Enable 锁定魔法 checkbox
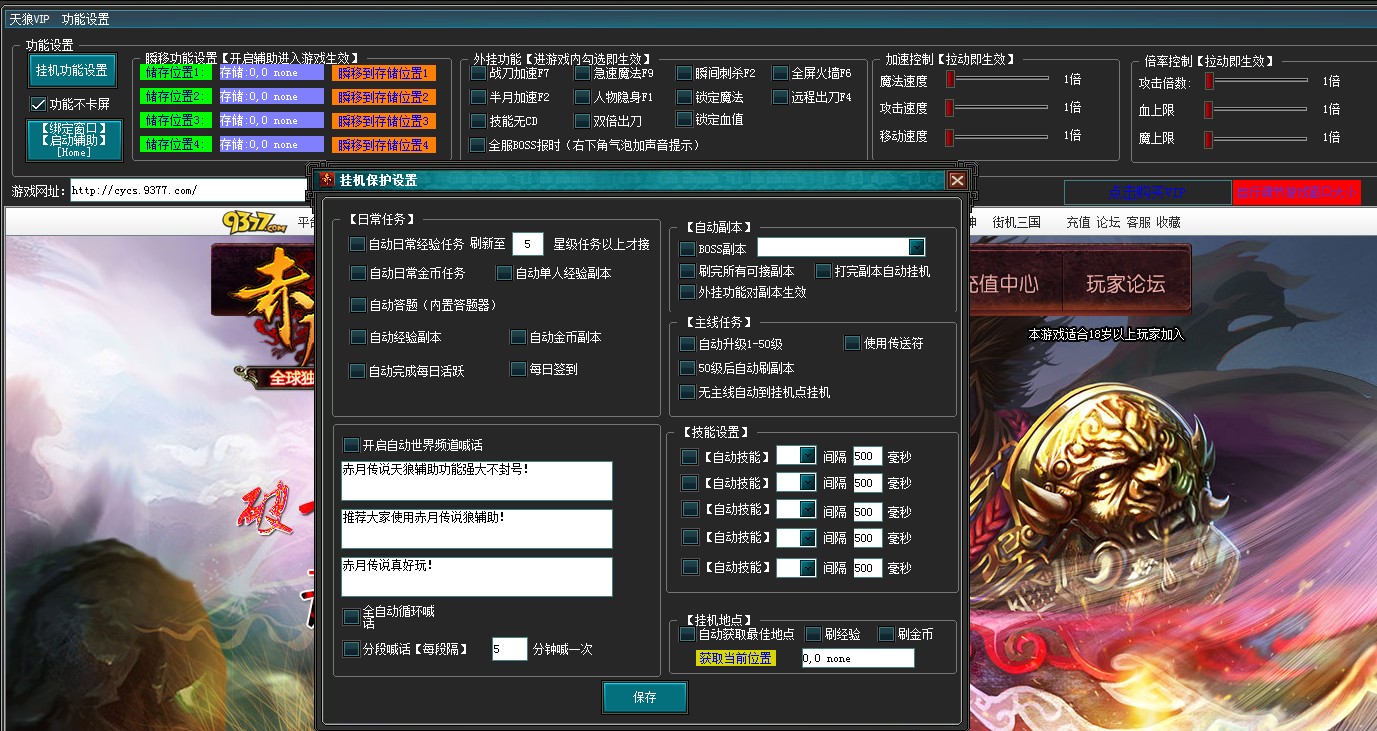Screen dimensions: 1377x731 pos(685,97)
